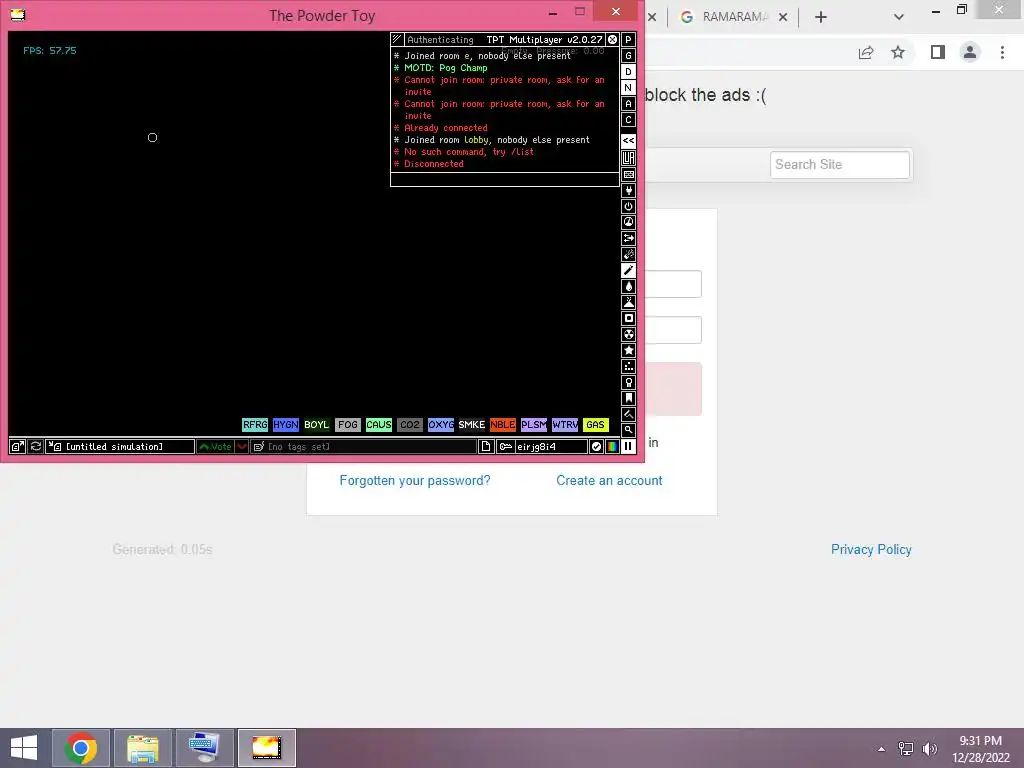Toggle the A ambient heat option

[x=628, y=104]
